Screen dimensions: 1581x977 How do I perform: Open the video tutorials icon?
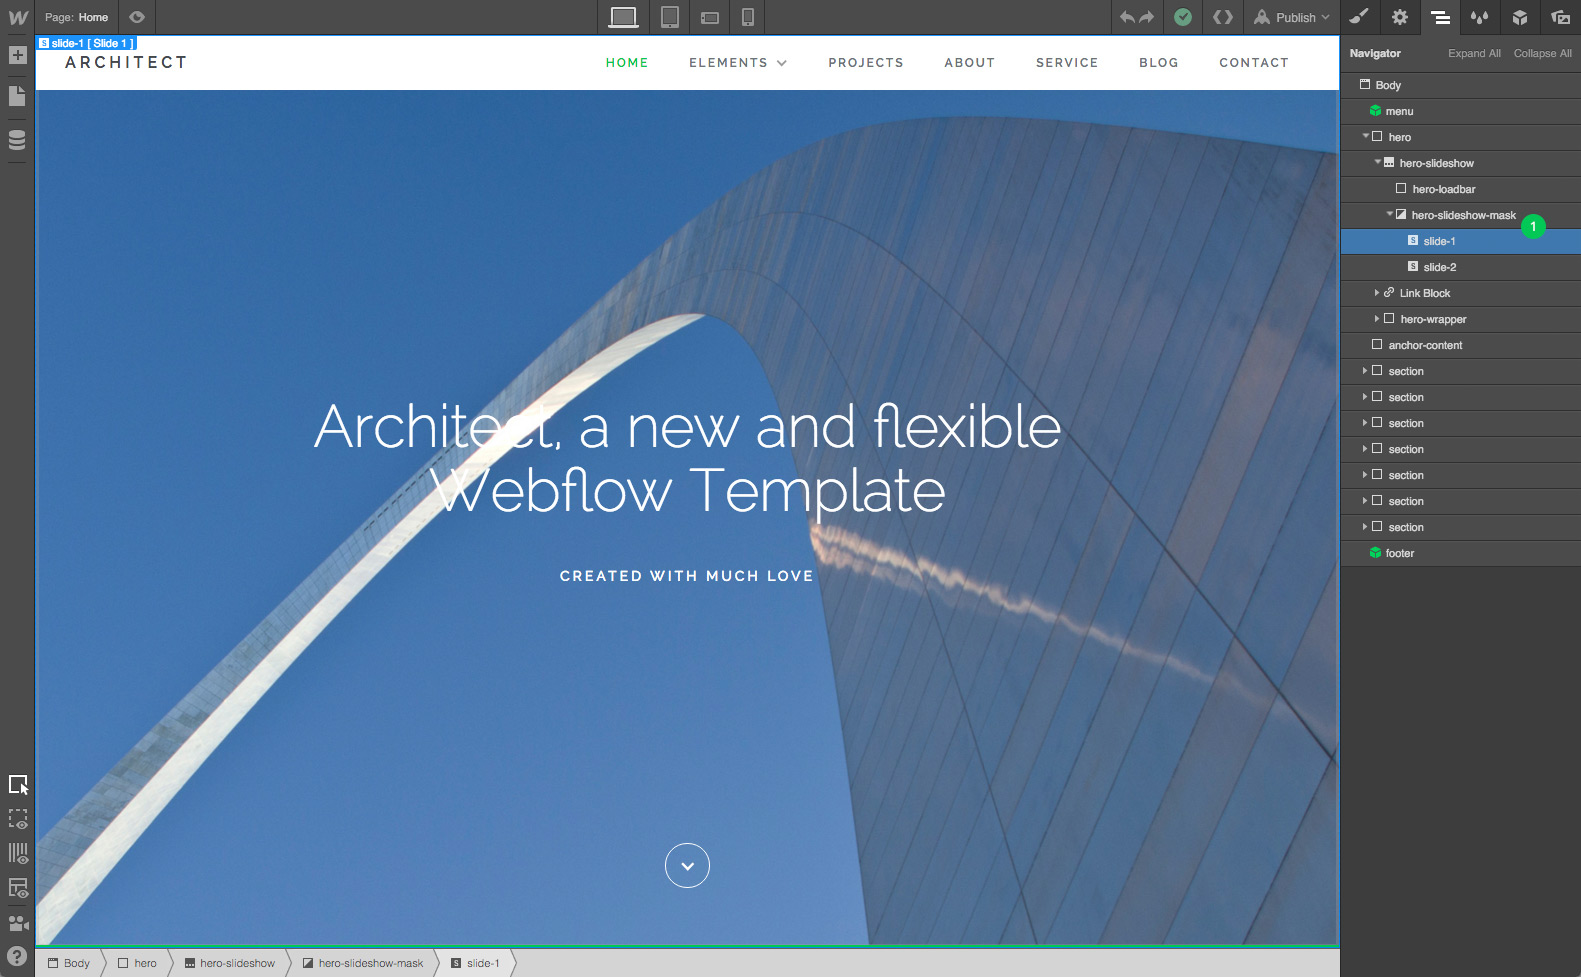click(x=18, y=923)
